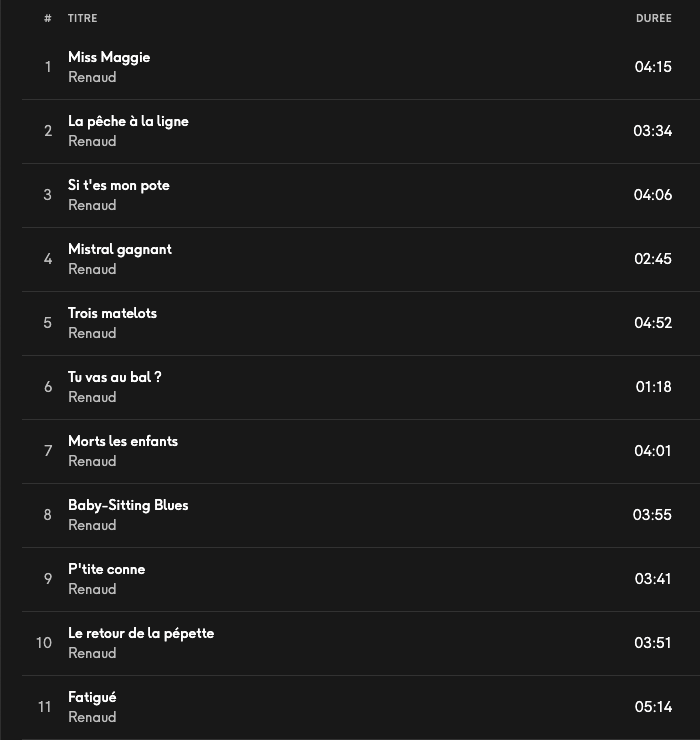
Task: Click track number 6
Action: point(47,387)
